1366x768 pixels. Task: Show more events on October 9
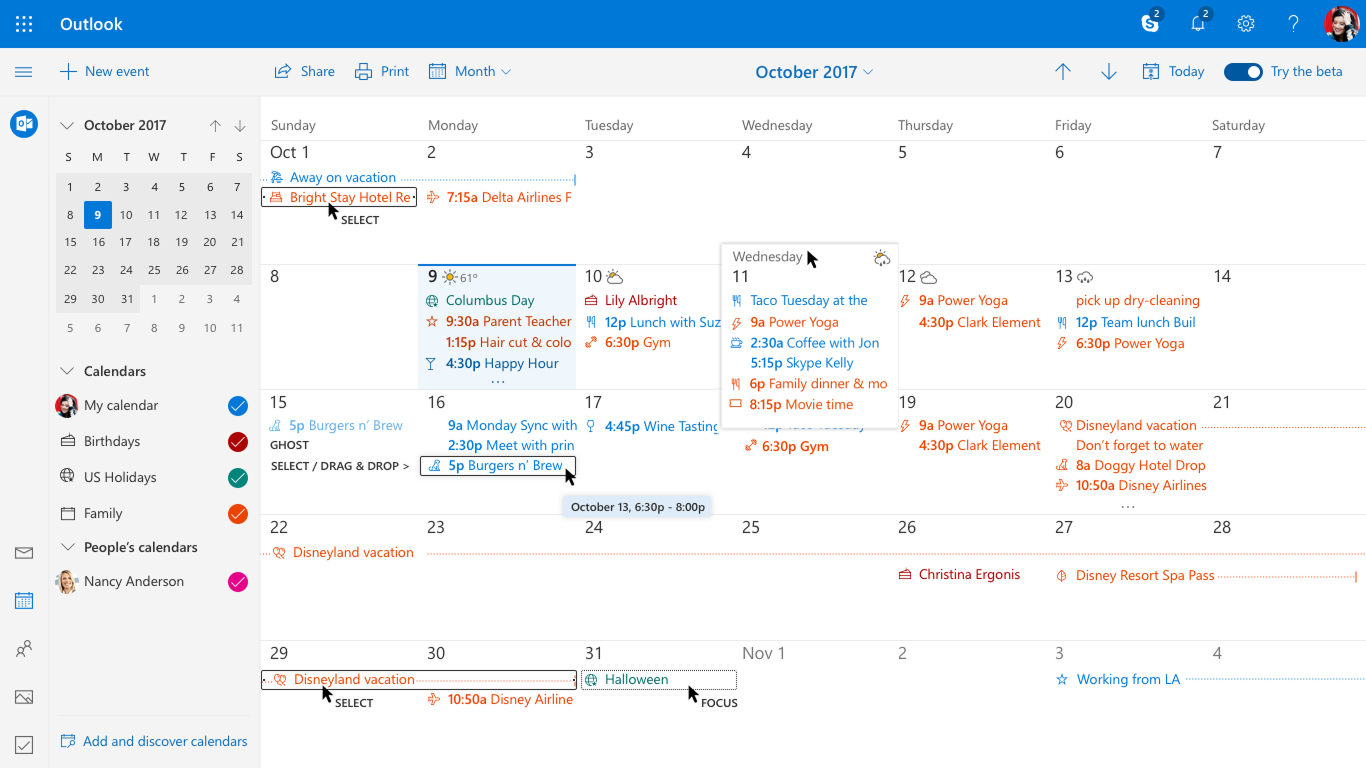tap(497, 382)
